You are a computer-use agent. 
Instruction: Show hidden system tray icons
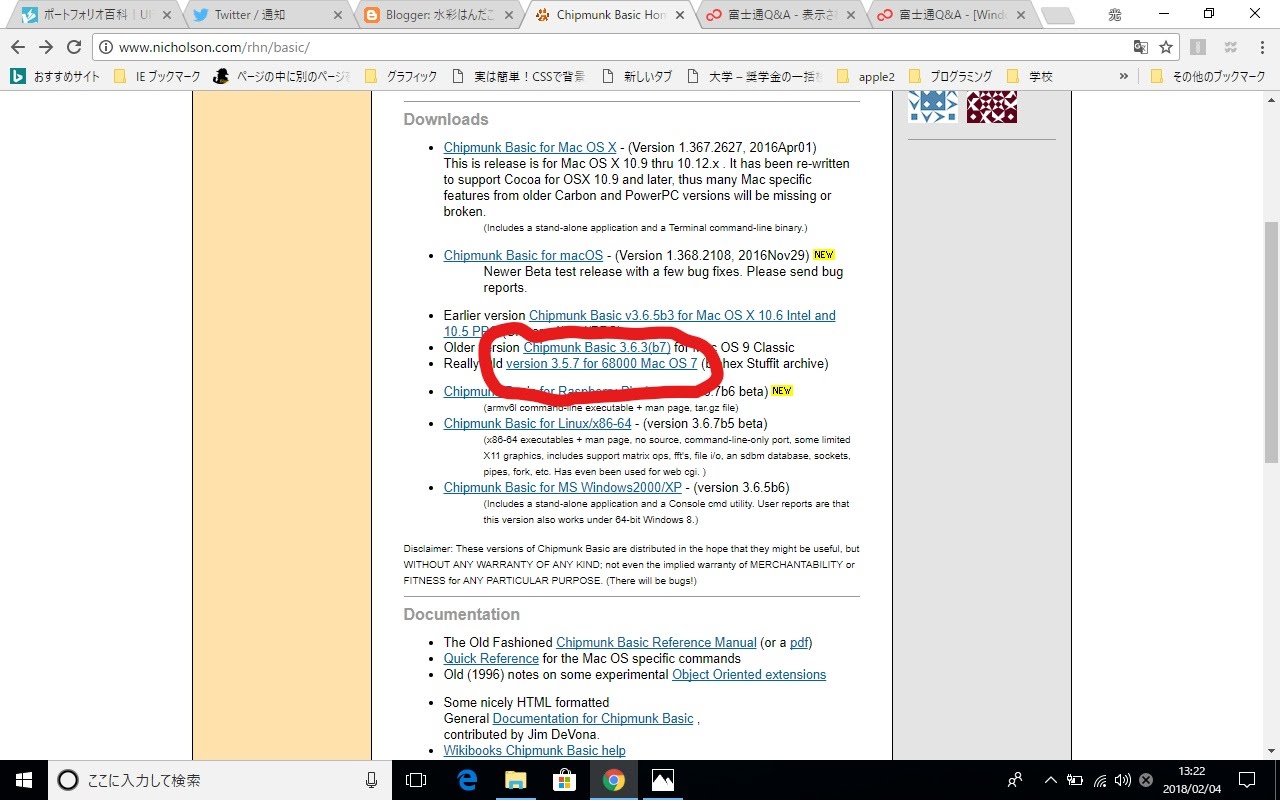tap(1050, 780)
